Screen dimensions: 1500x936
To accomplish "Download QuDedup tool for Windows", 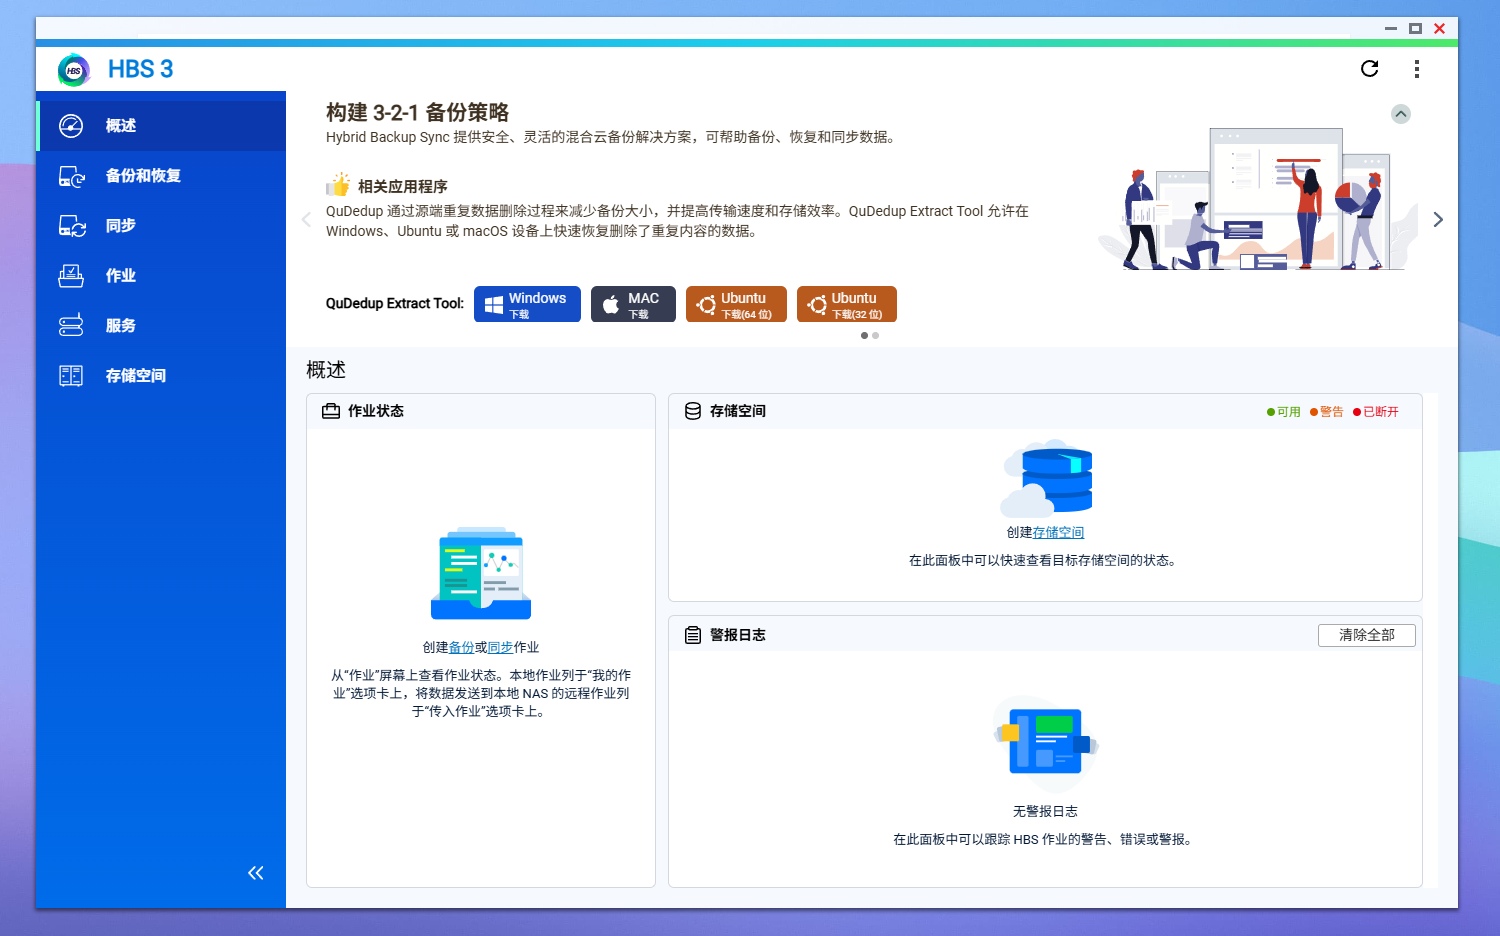I will pyautogui.click(x=527, y=304).
